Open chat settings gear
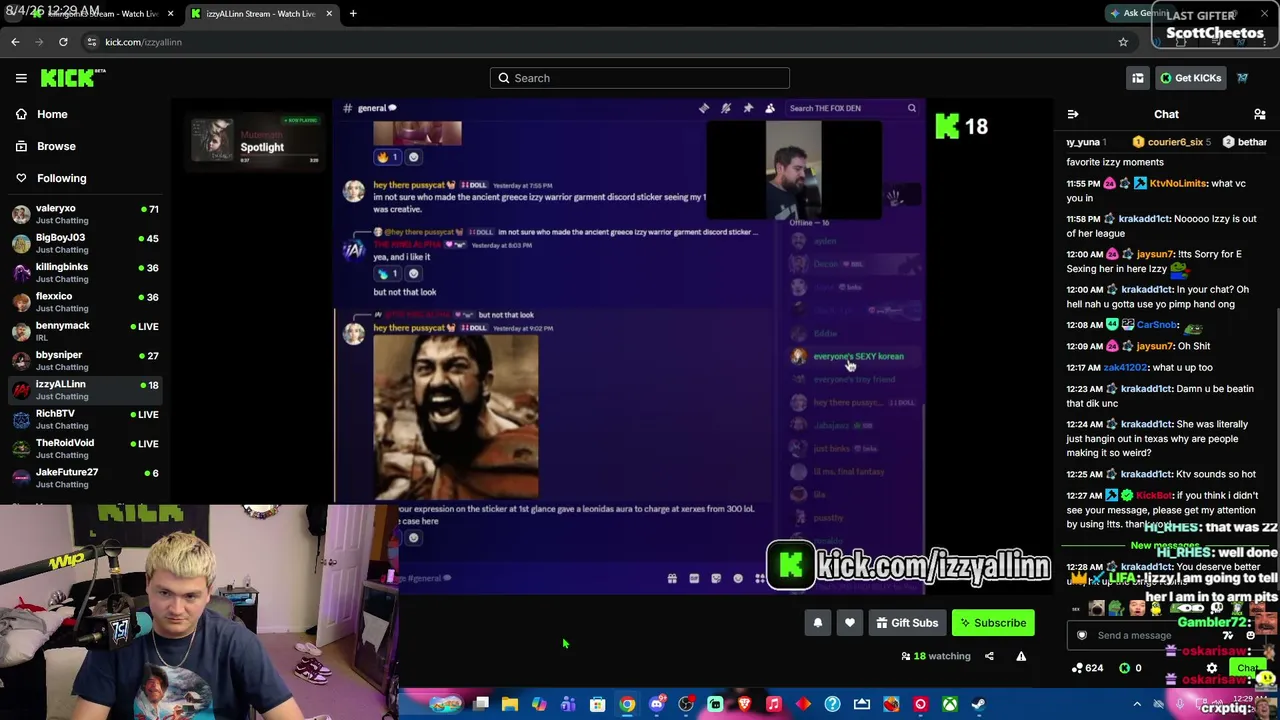 [1212, 668]
